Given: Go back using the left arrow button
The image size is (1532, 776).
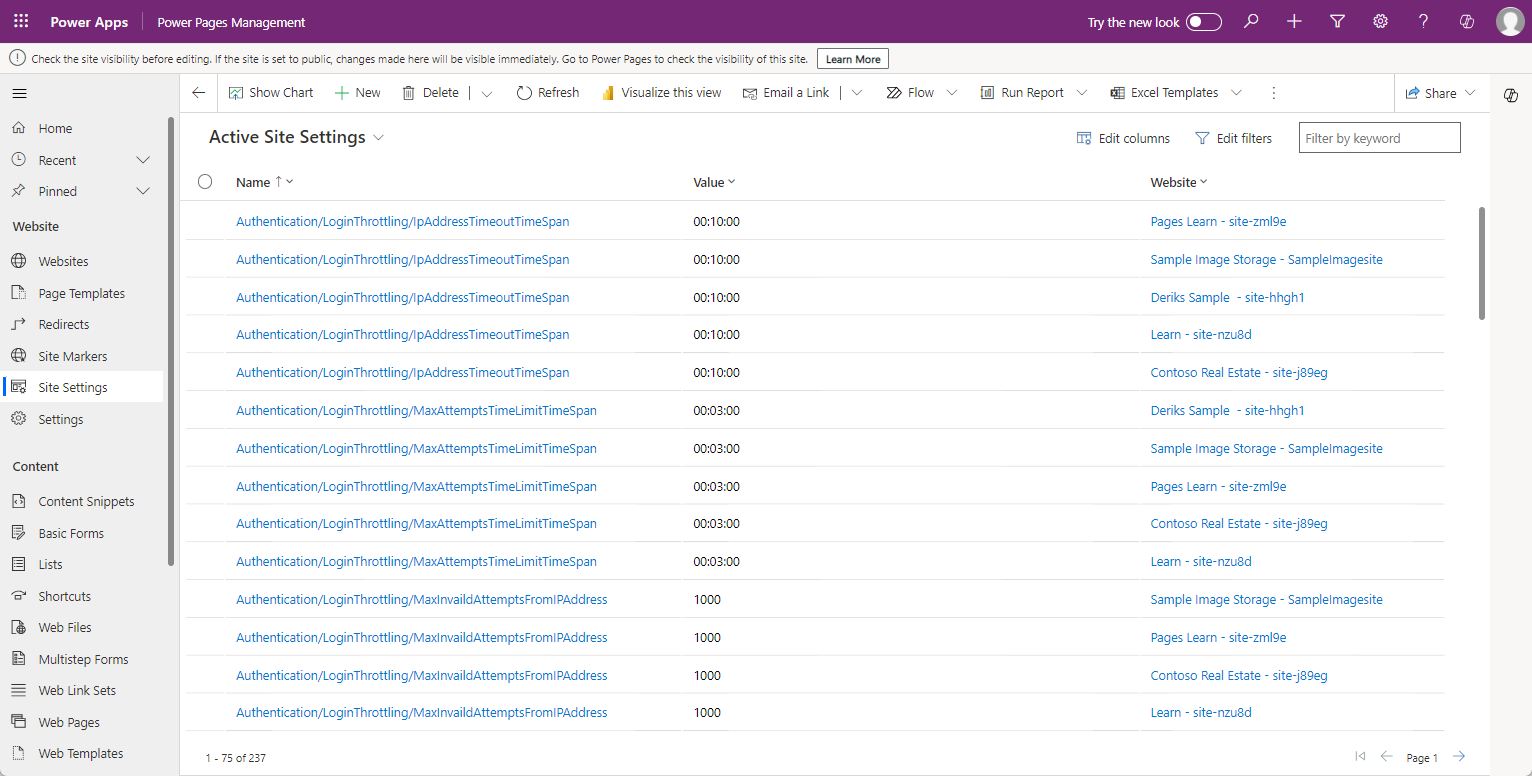Looking at the screenshot, I should [198, 93].
